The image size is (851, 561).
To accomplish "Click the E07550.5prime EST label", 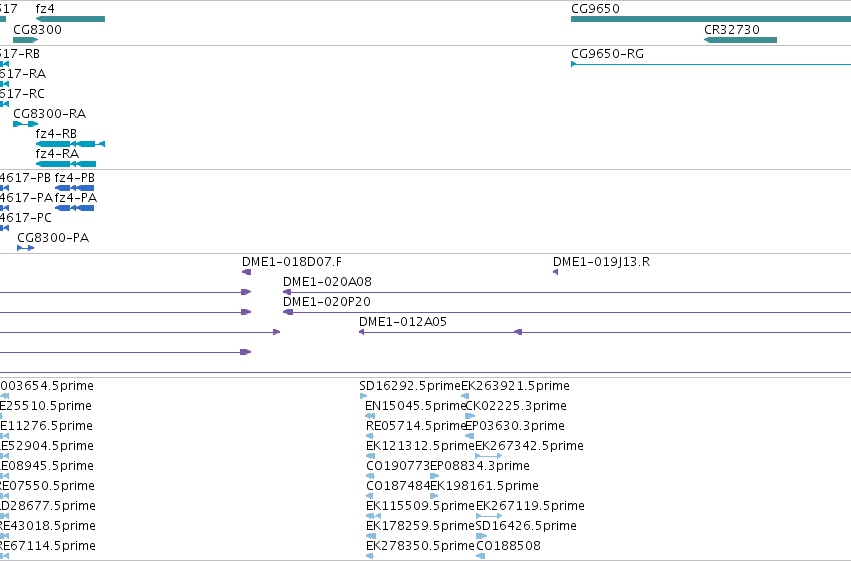I will tap(47, 486).
